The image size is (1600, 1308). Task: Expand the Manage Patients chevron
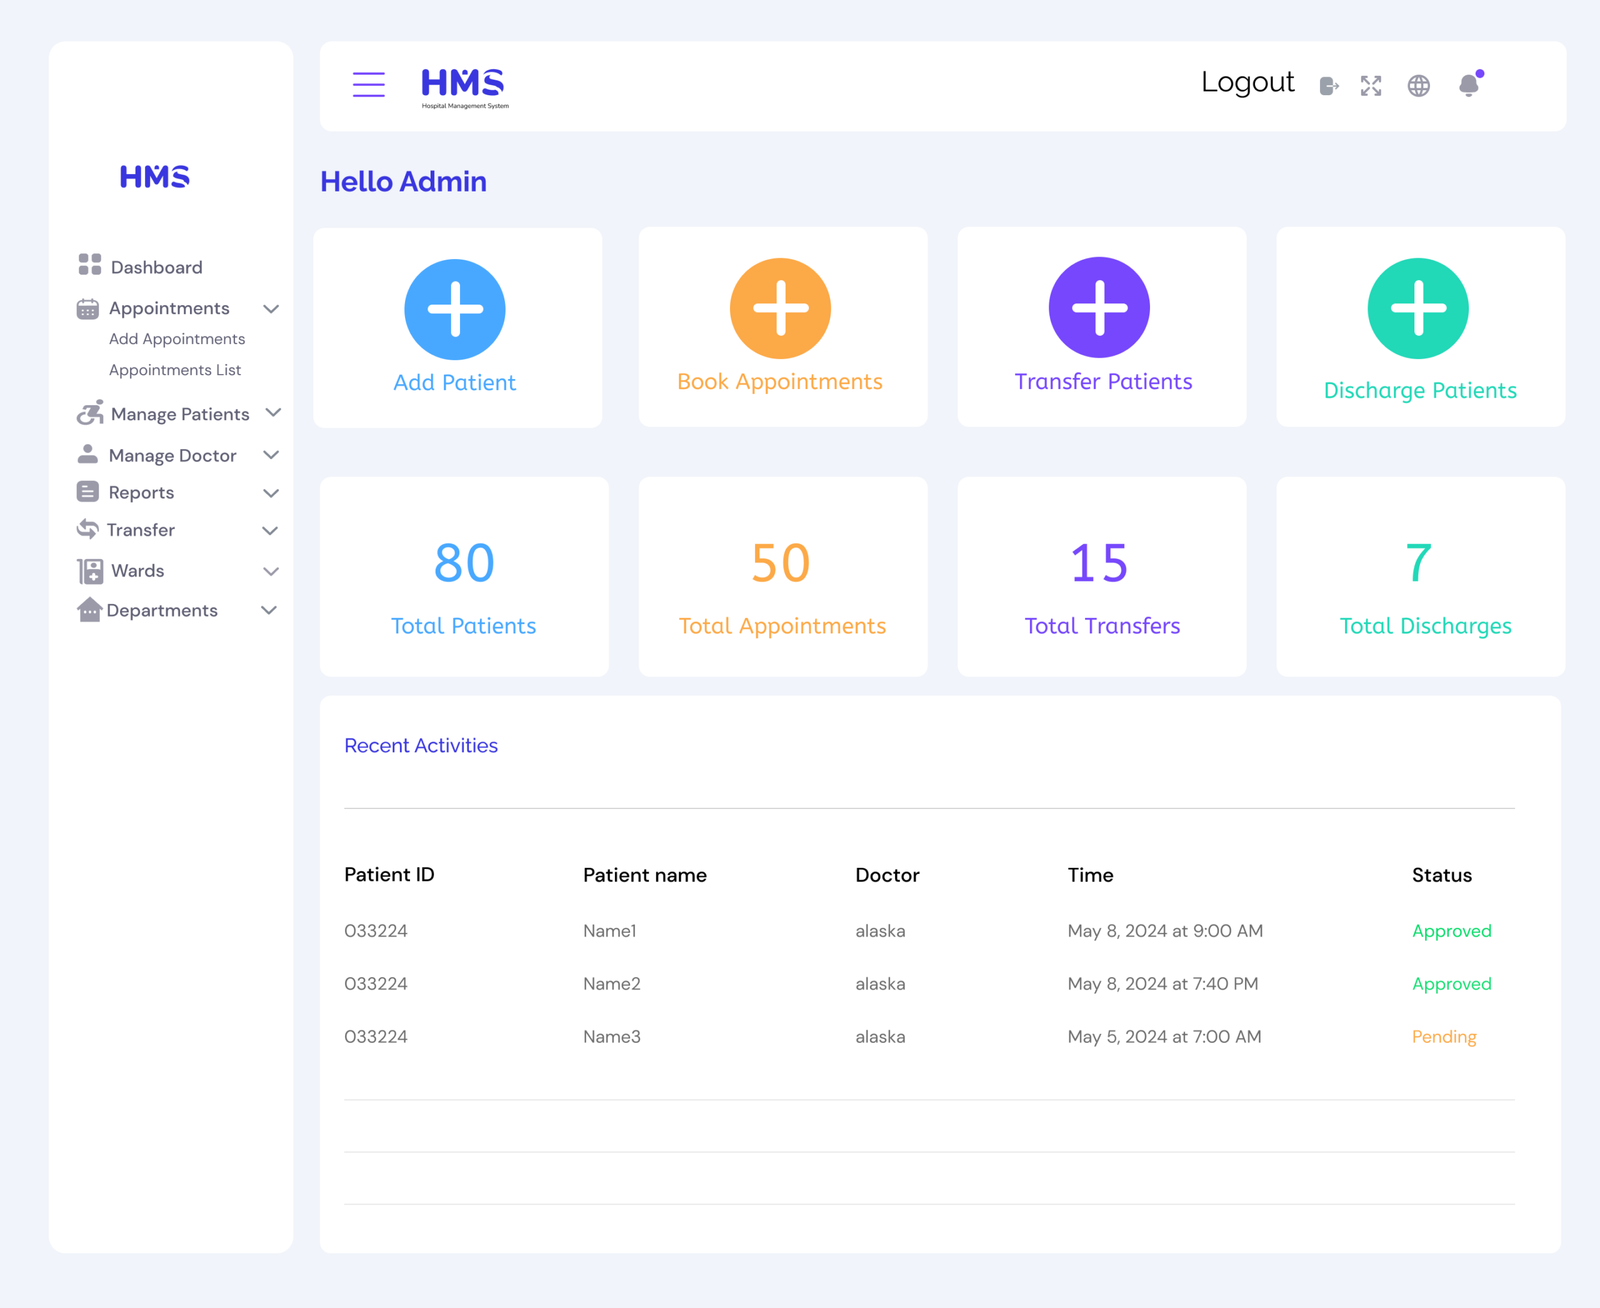click(x=273, y=413)
